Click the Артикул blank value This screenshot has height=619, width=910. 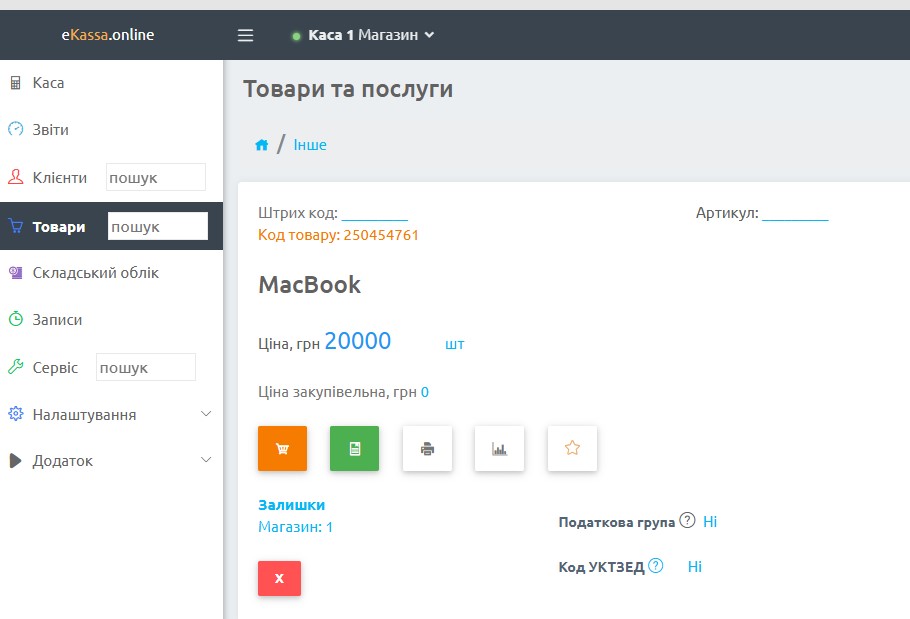[x=795, y=213]
